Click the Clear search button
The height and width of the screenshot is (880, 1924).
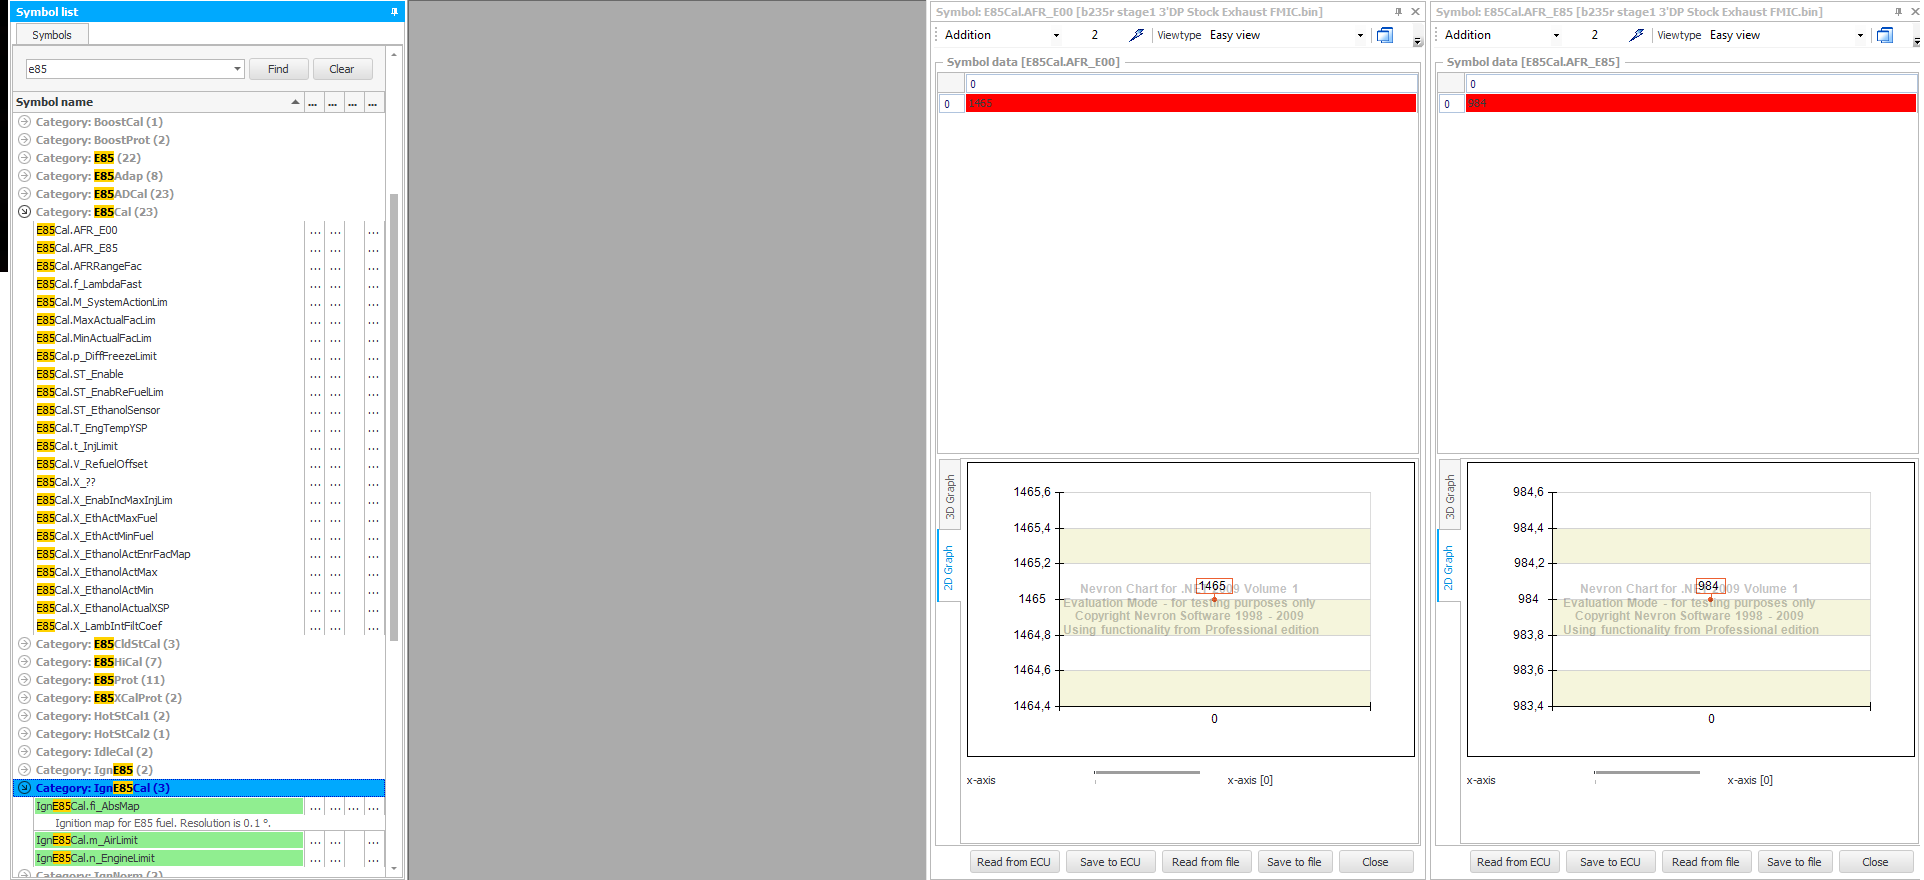point(342,69)
